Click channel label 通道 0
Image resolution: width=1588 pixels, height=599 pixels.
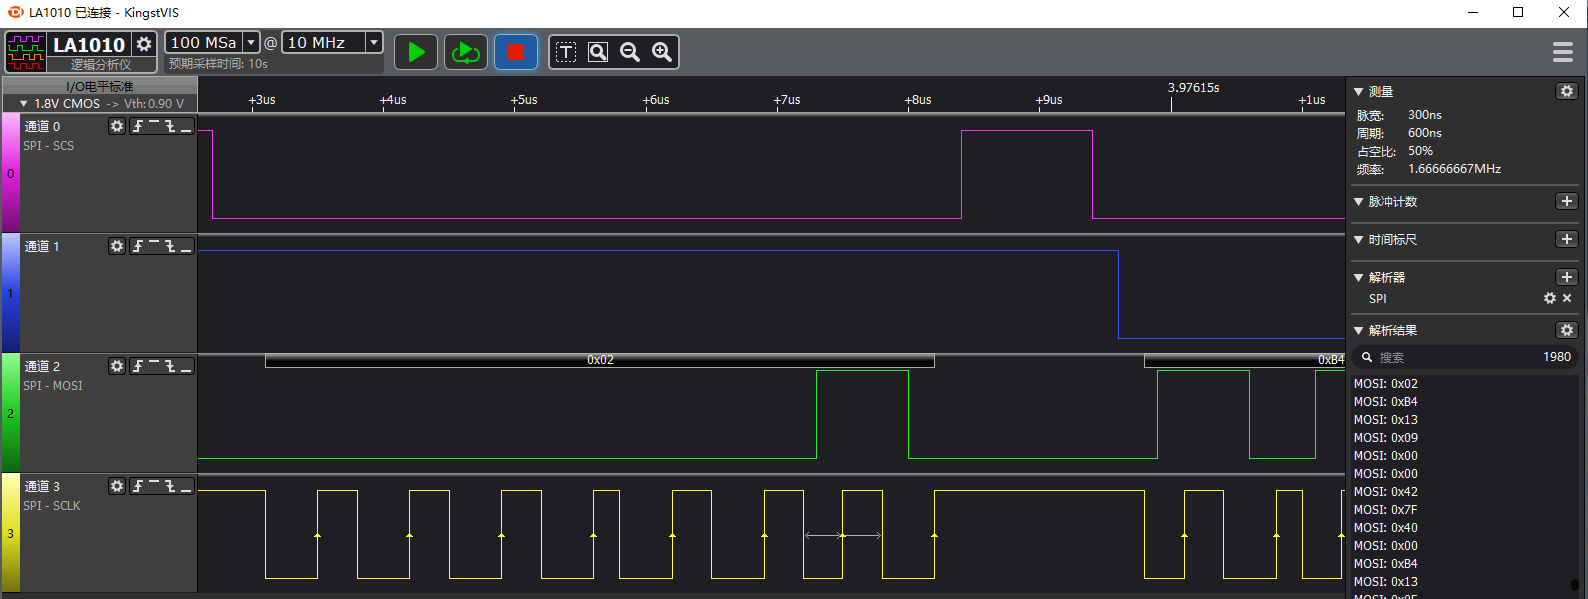click(42, 126)
